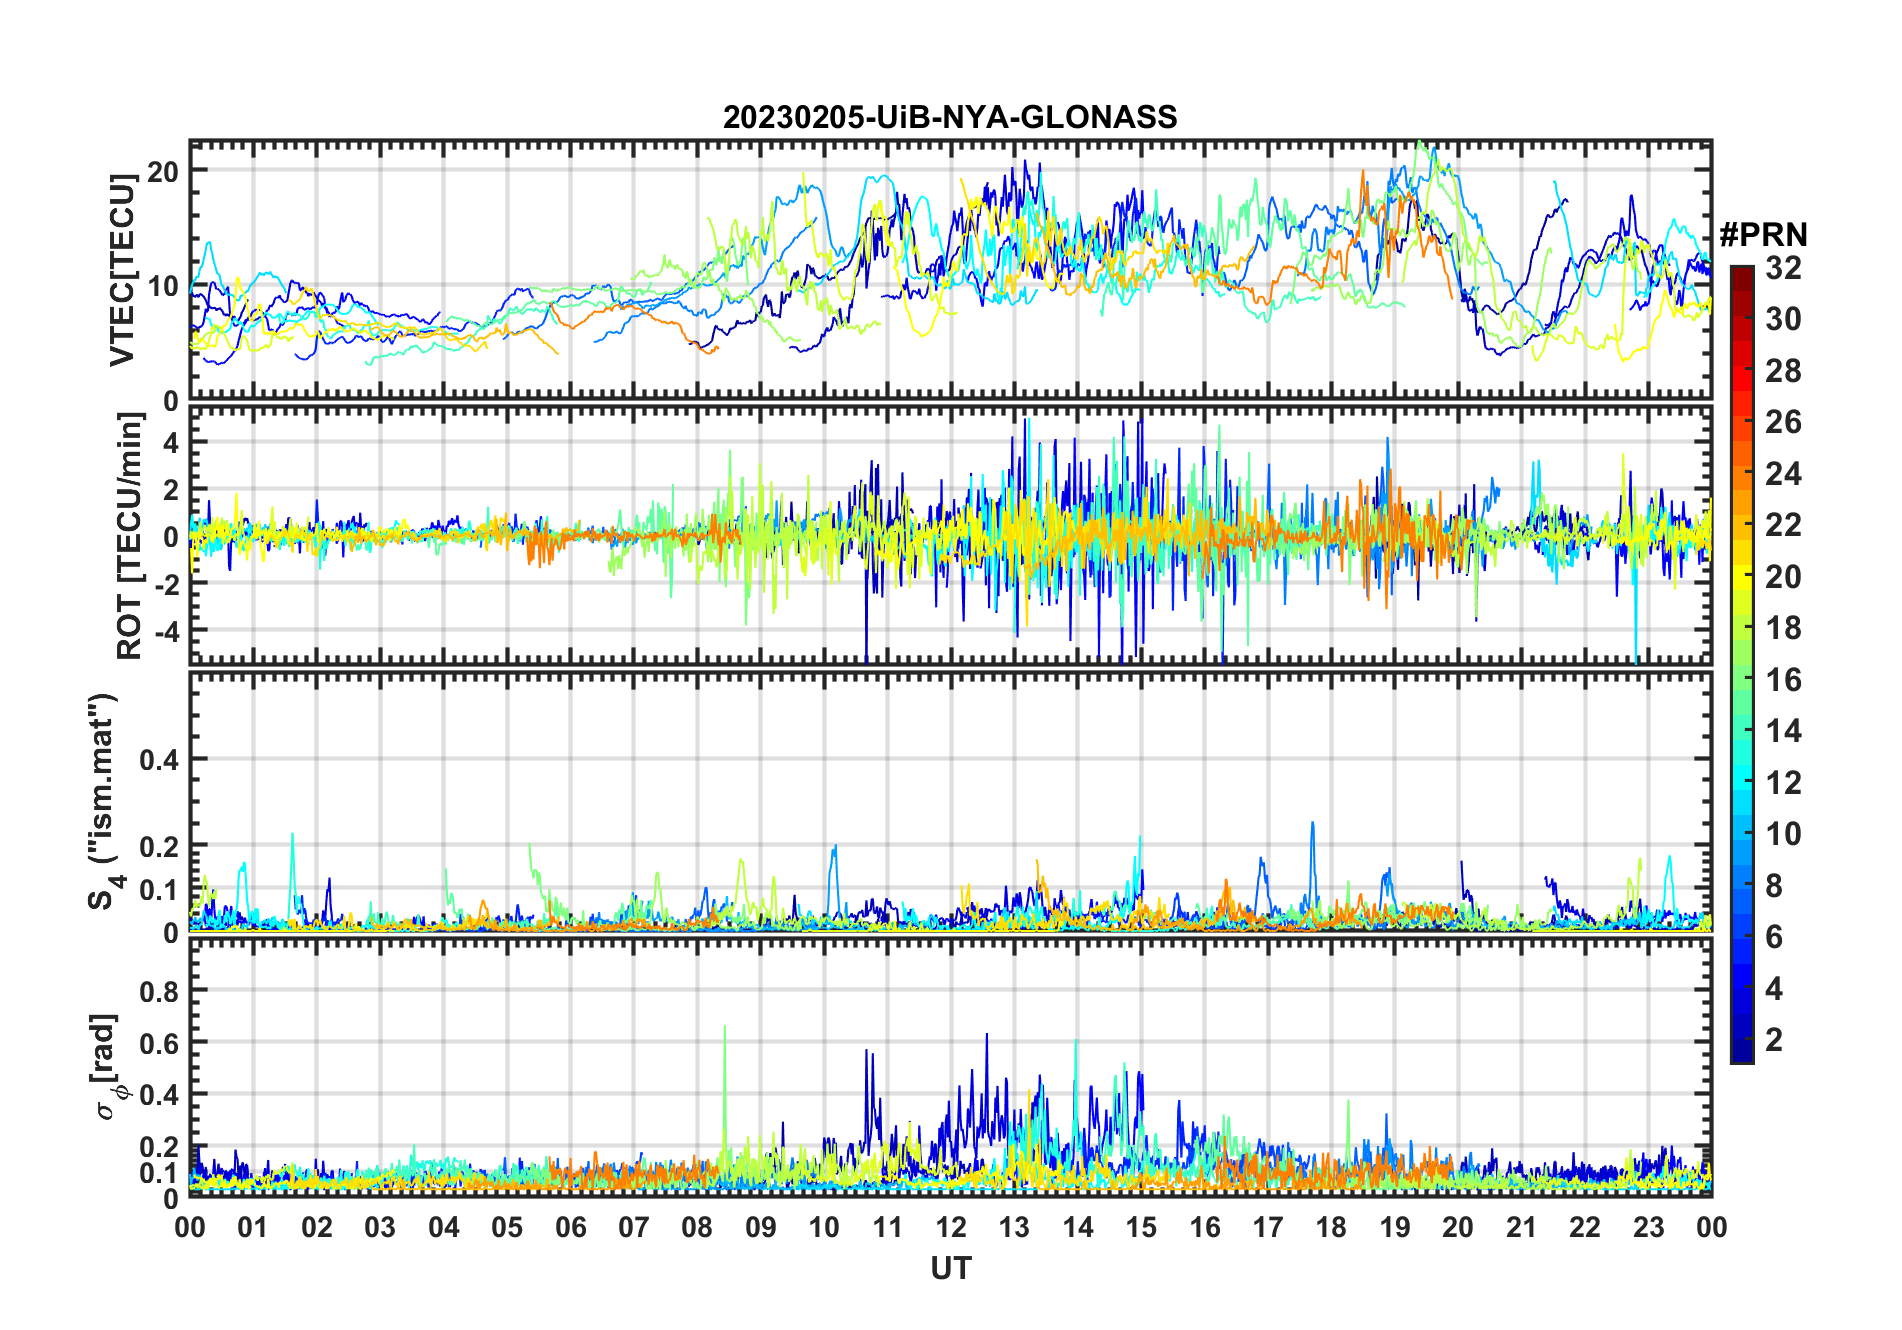This screenshot has width=1902, height=1330.
Task: Click the "#PRN" colorbar heading
Action: (1764, 235)
